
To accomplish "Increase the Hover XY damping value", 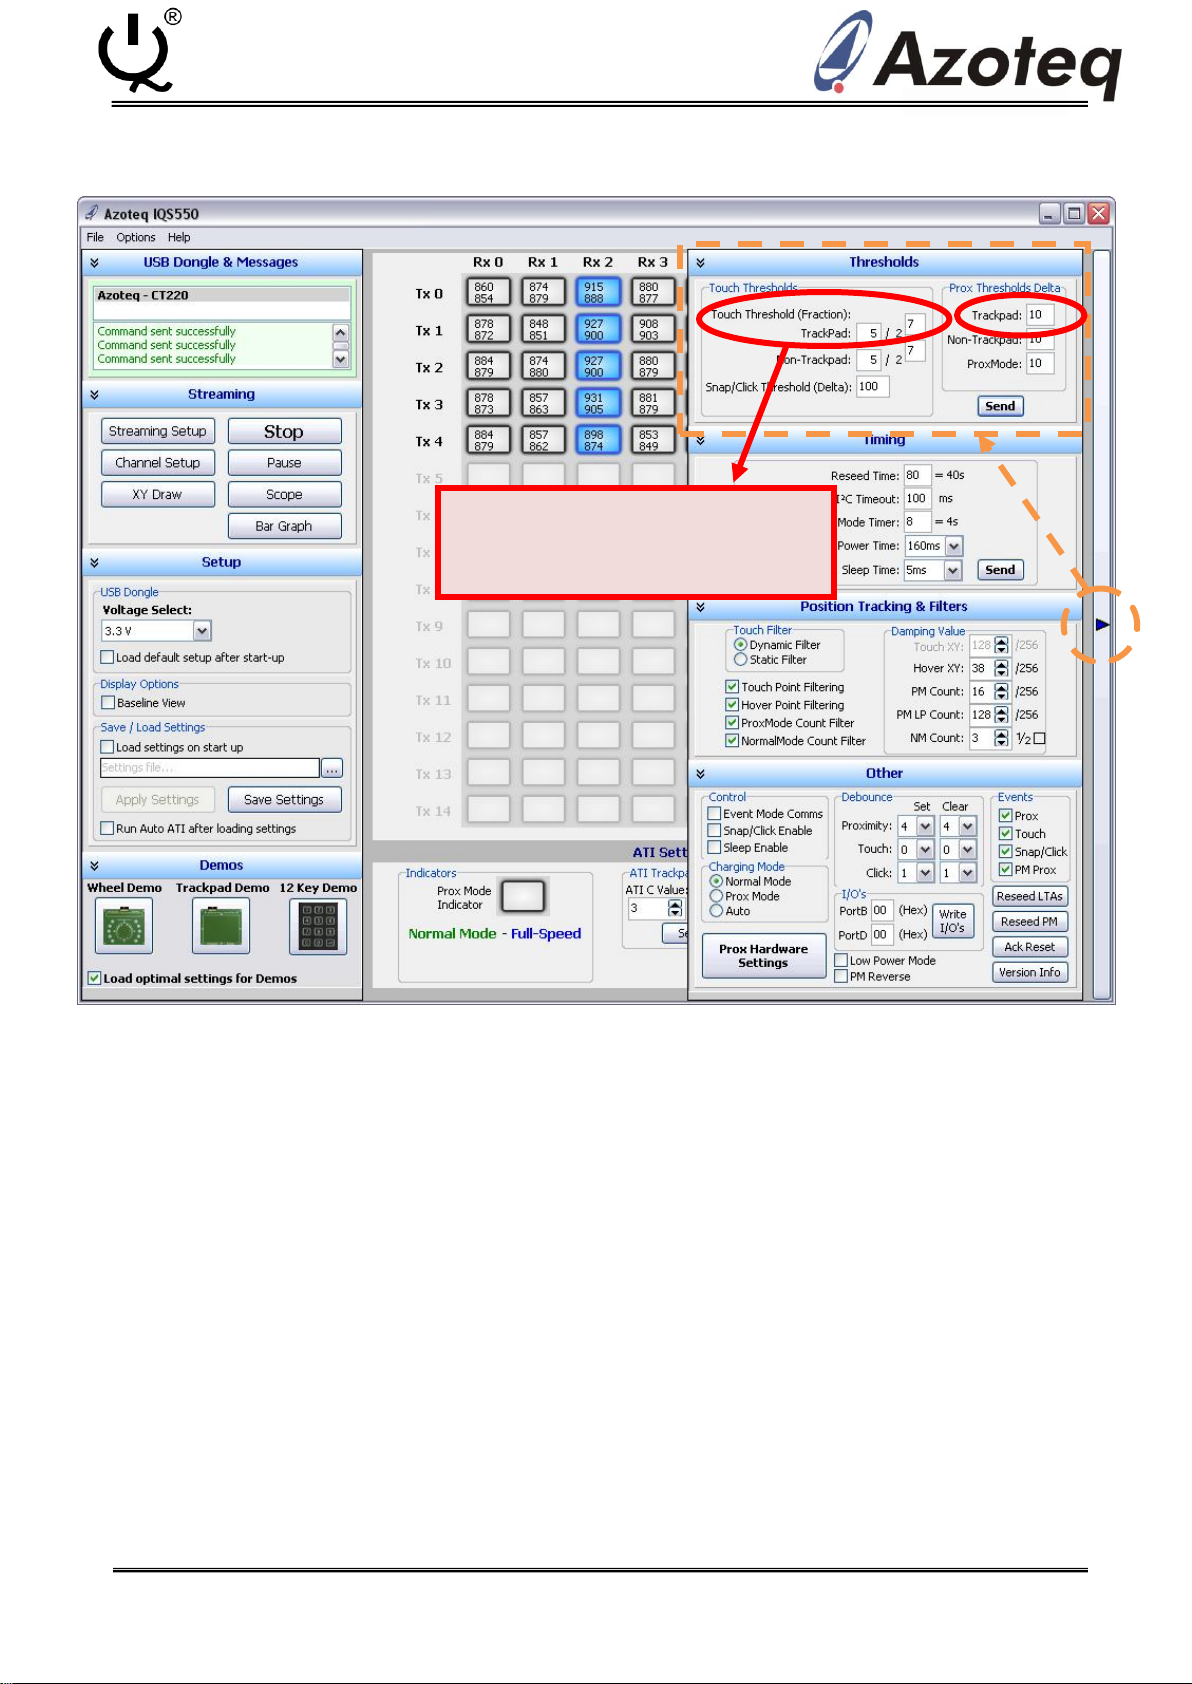I will pos(1002,664).
